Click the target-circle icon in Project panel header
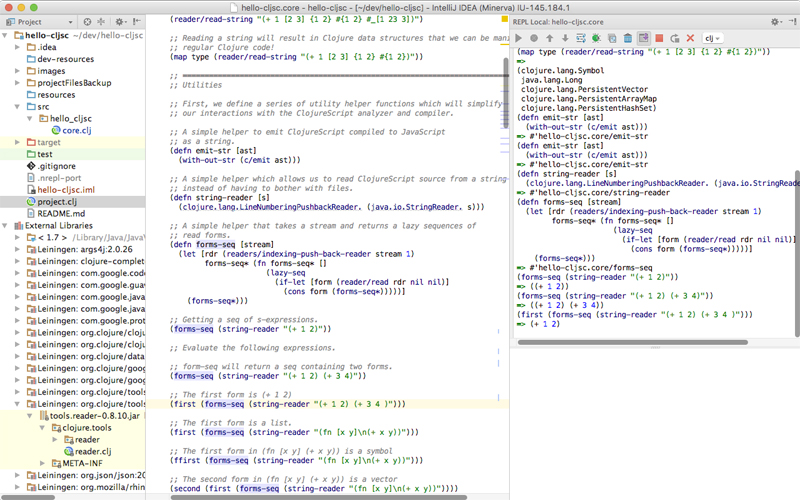This screenshot has height=500, width=800. [87, 22]
